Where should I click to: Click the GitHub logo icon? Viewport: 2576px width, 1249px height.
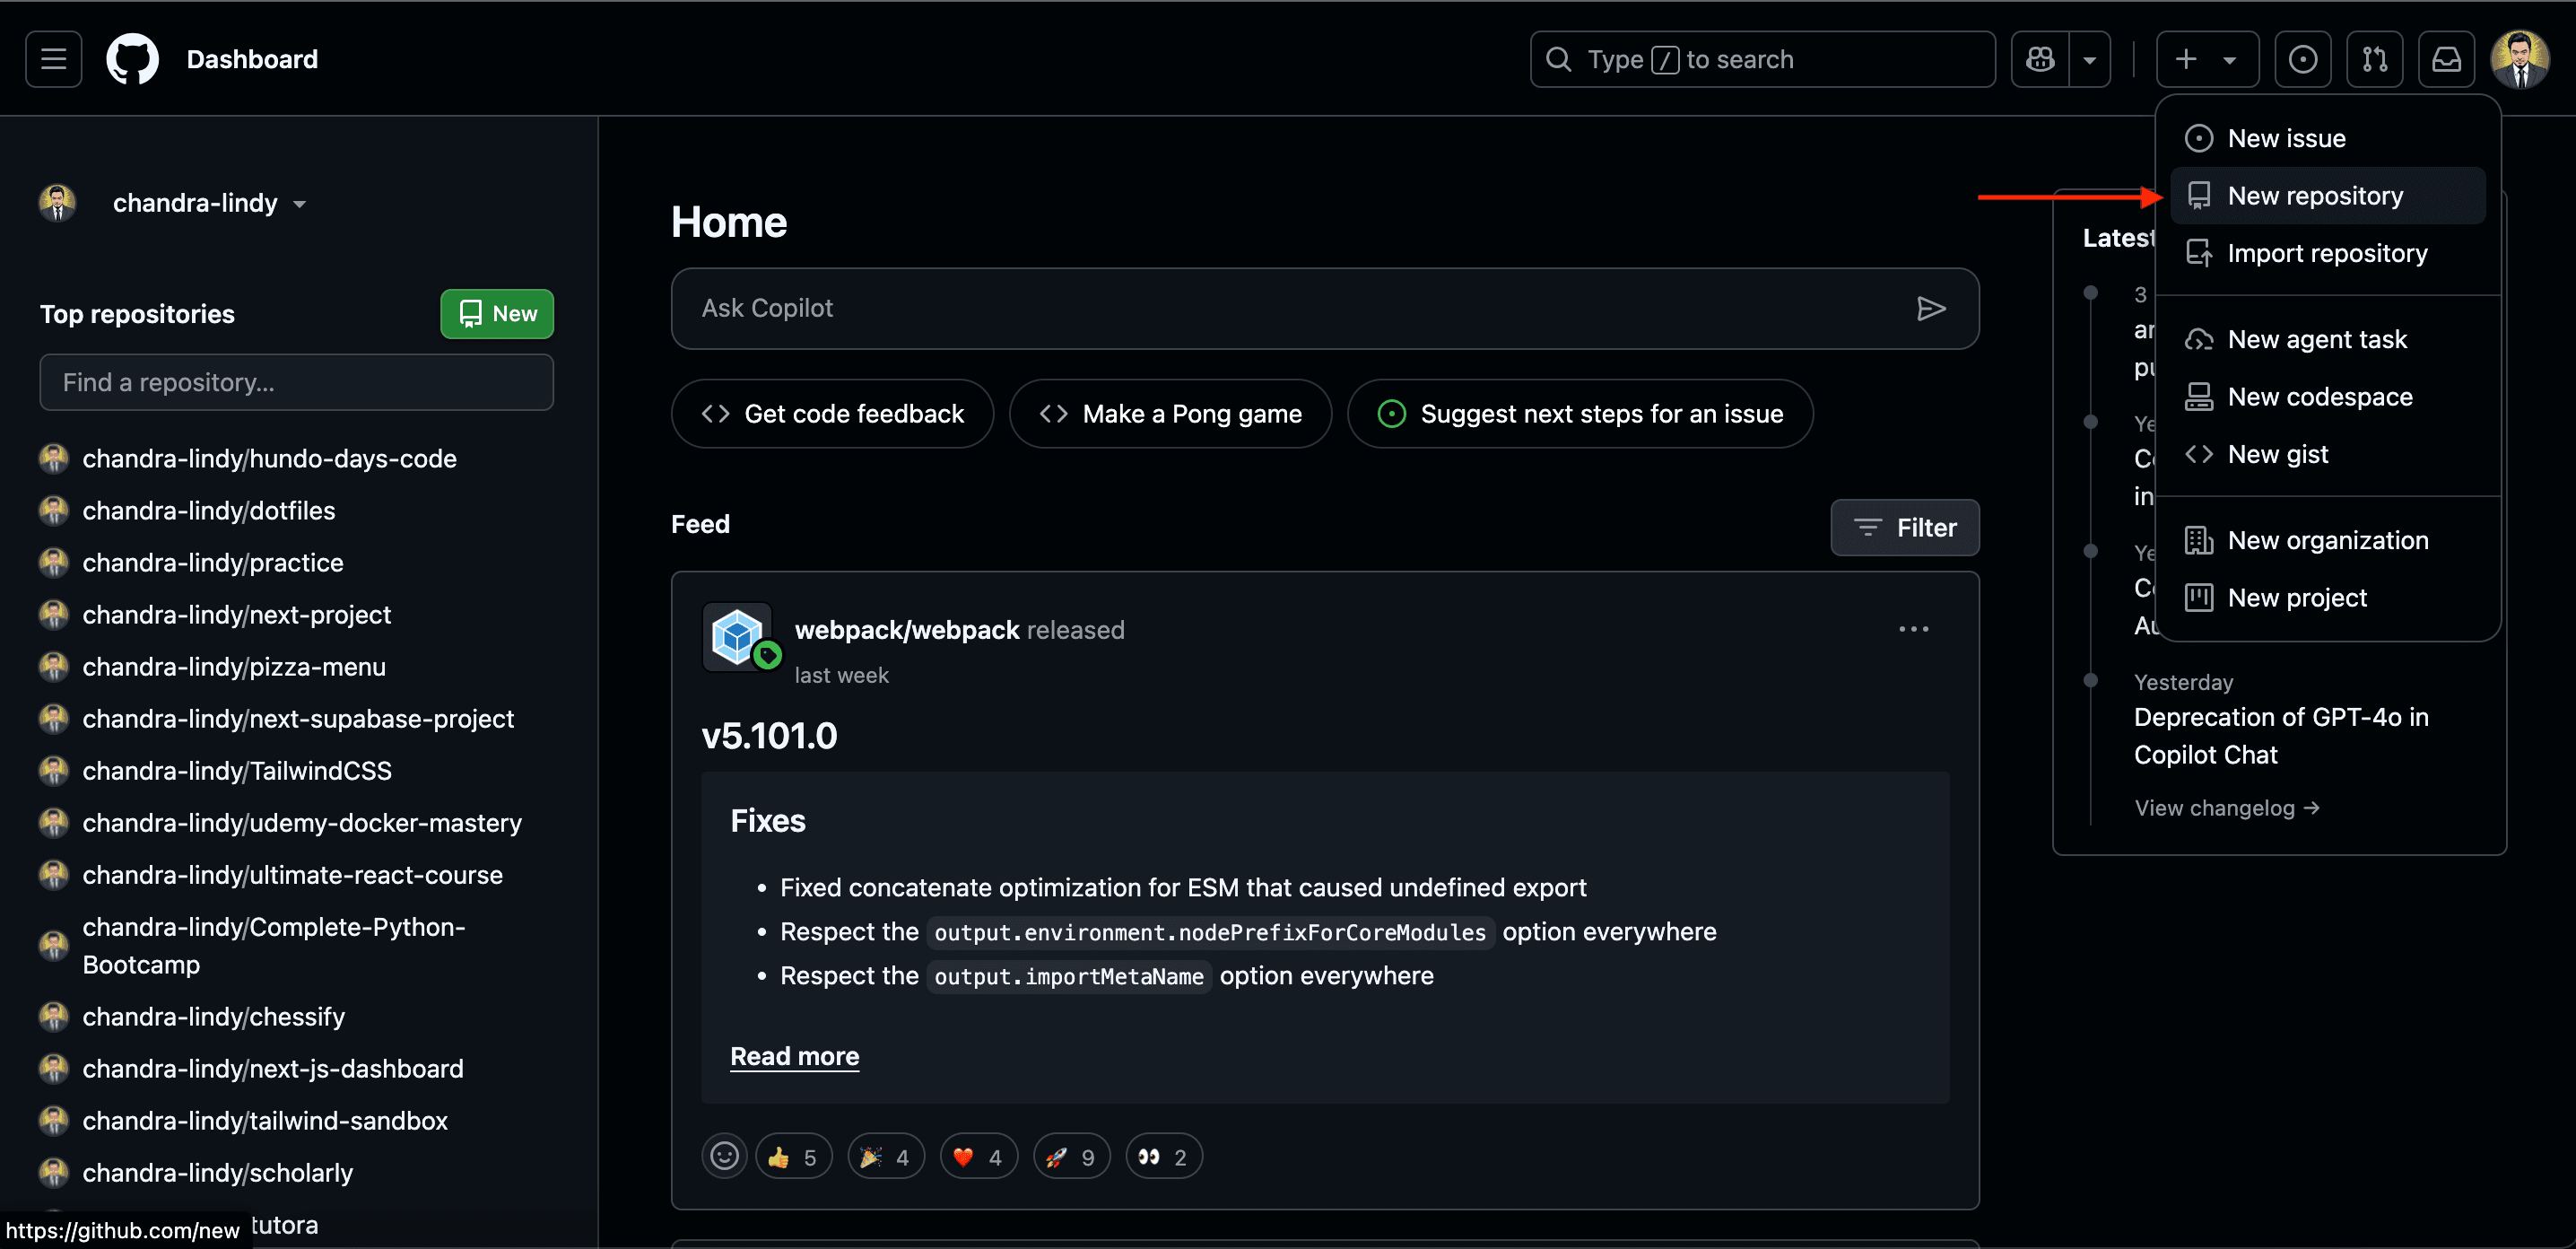click(132, 59)
